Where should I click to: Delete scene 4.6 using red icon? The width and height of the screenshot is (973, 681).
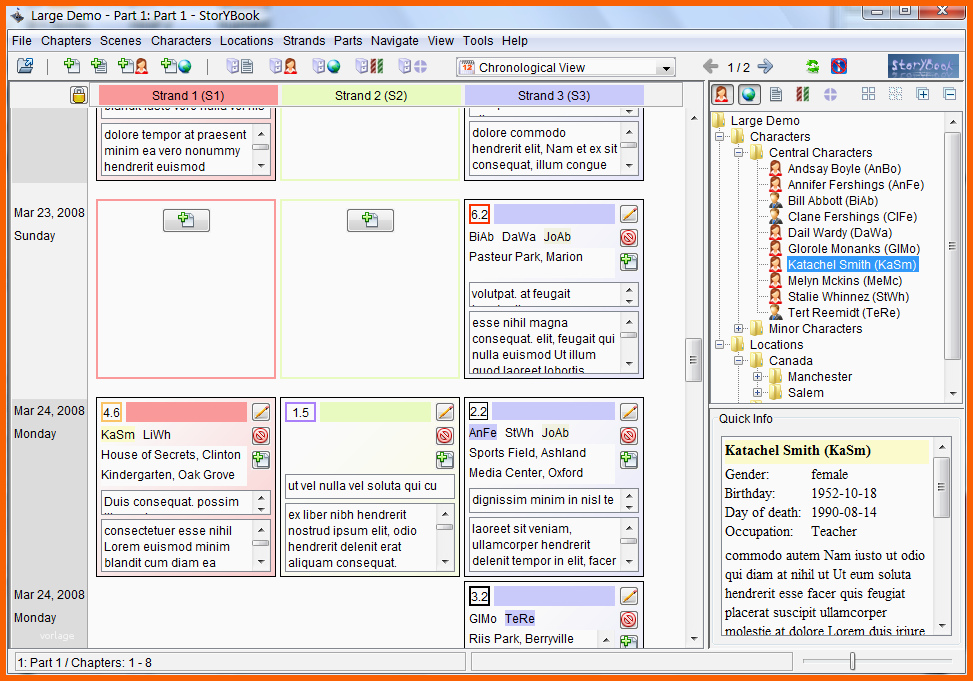tap(261, 435)
